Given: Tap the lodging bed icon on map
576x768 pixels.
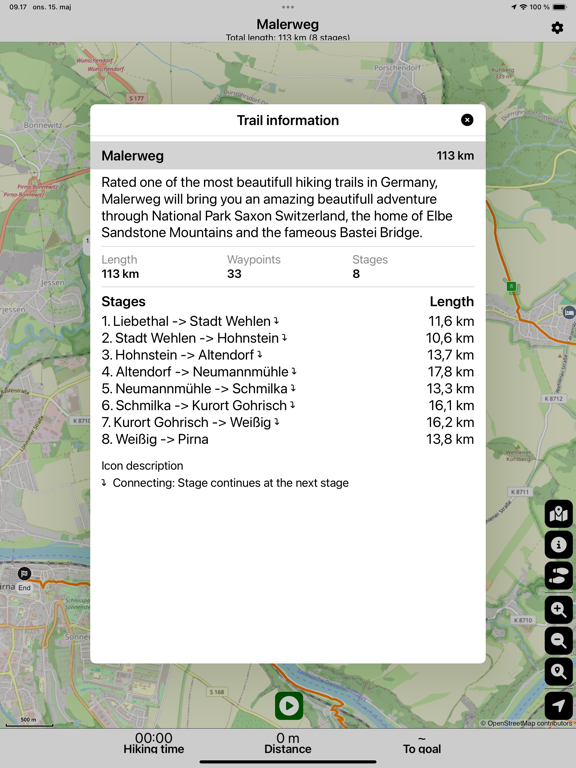Looking at the screenshot, I should 569,312.
